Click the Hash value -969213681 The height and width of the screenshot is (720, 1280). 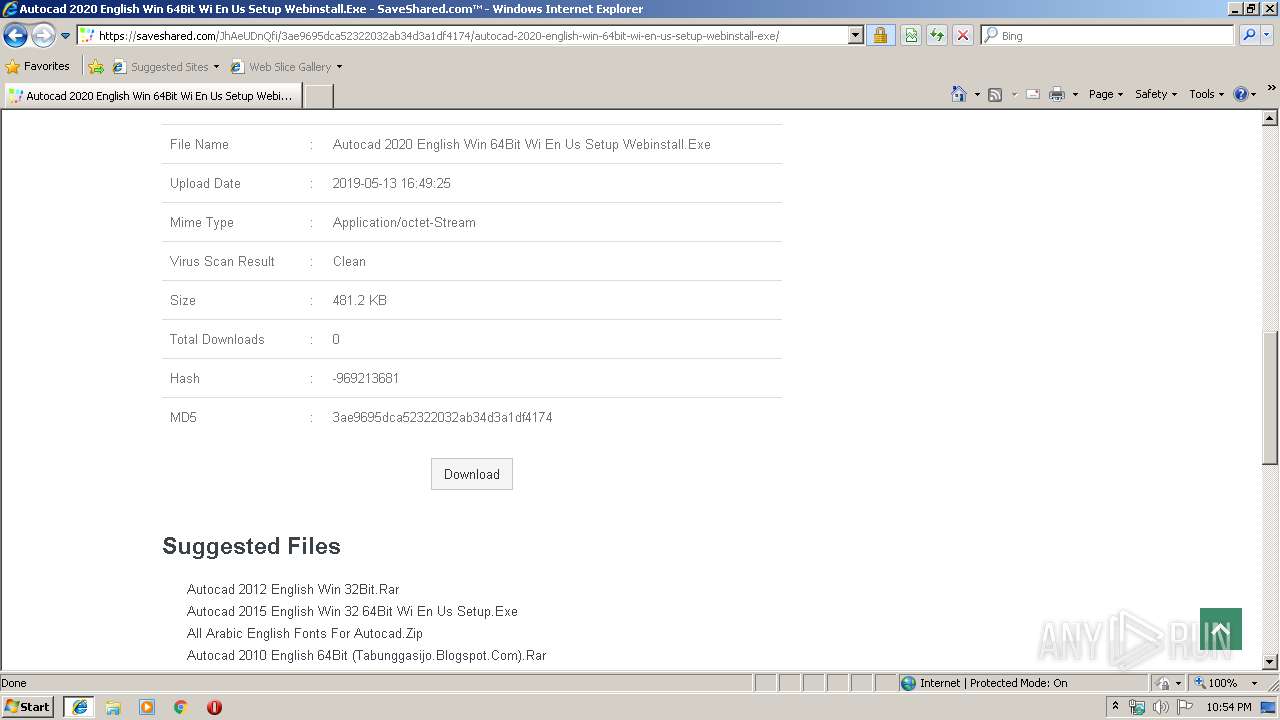(x=366, y=379)
